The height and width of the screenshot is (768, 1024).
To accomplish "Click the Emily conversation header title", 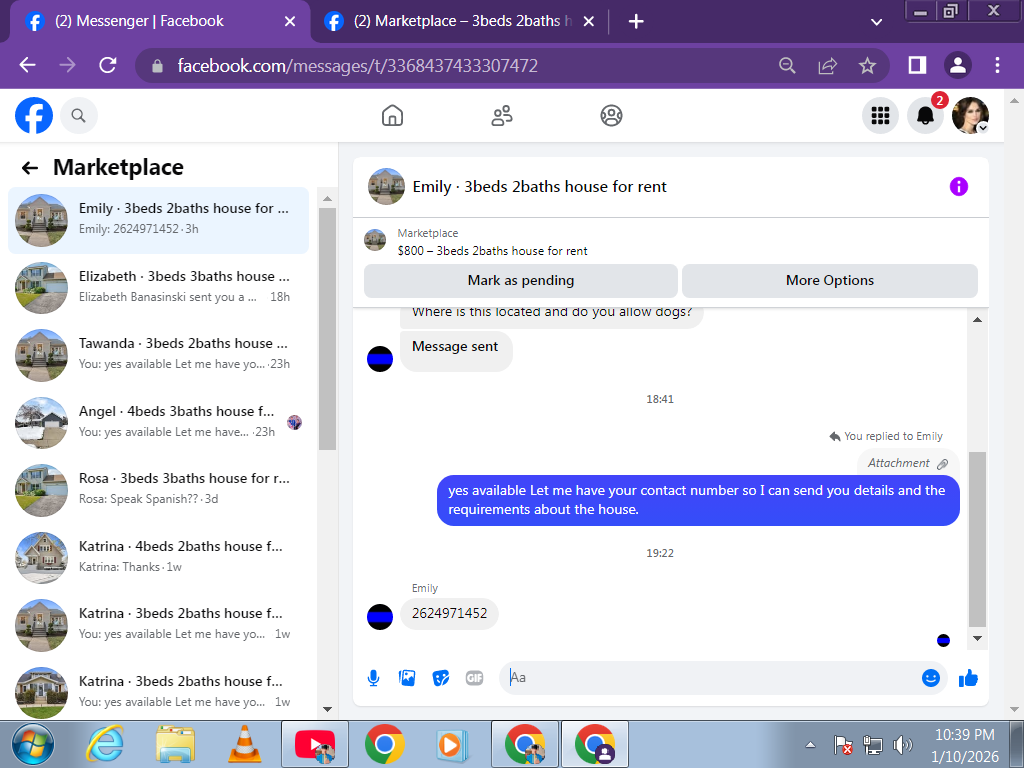I will click(x=539, y=187).
